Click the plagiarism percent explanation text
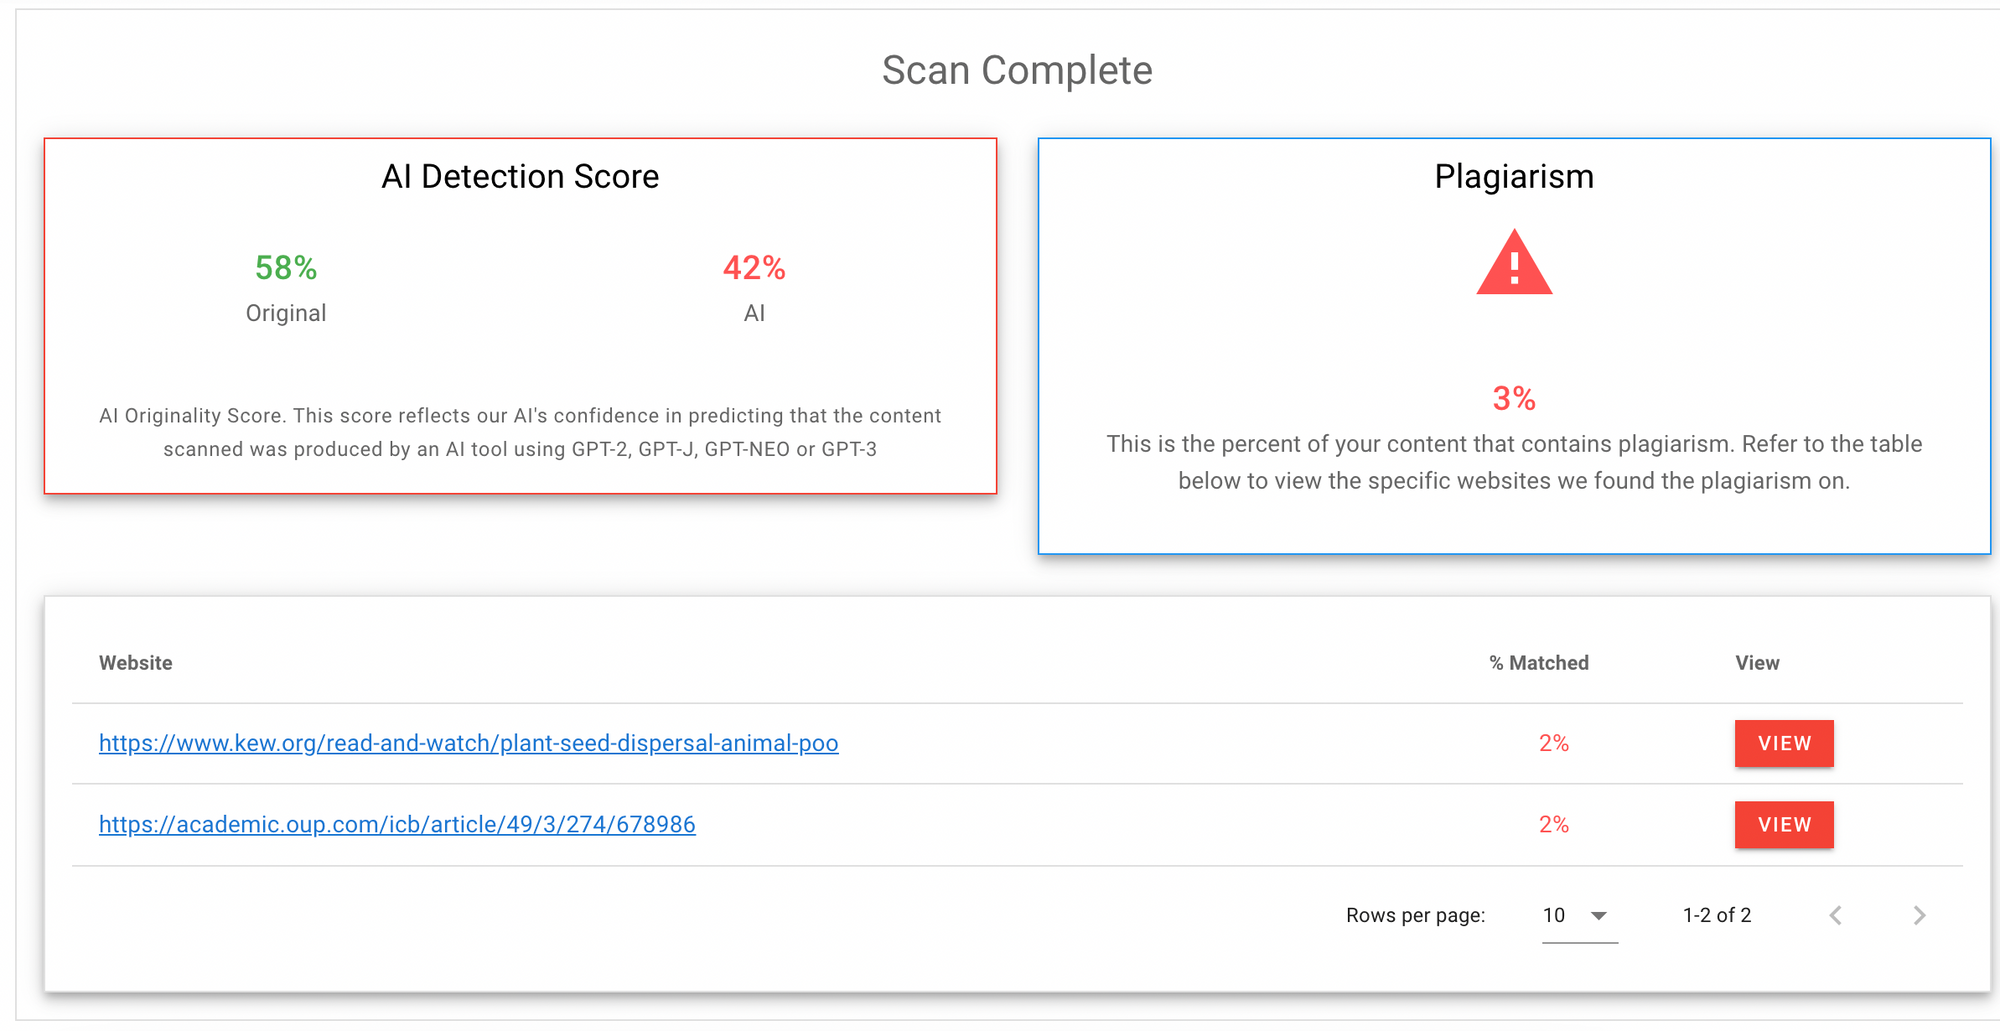 click(x=1514, y=462)
